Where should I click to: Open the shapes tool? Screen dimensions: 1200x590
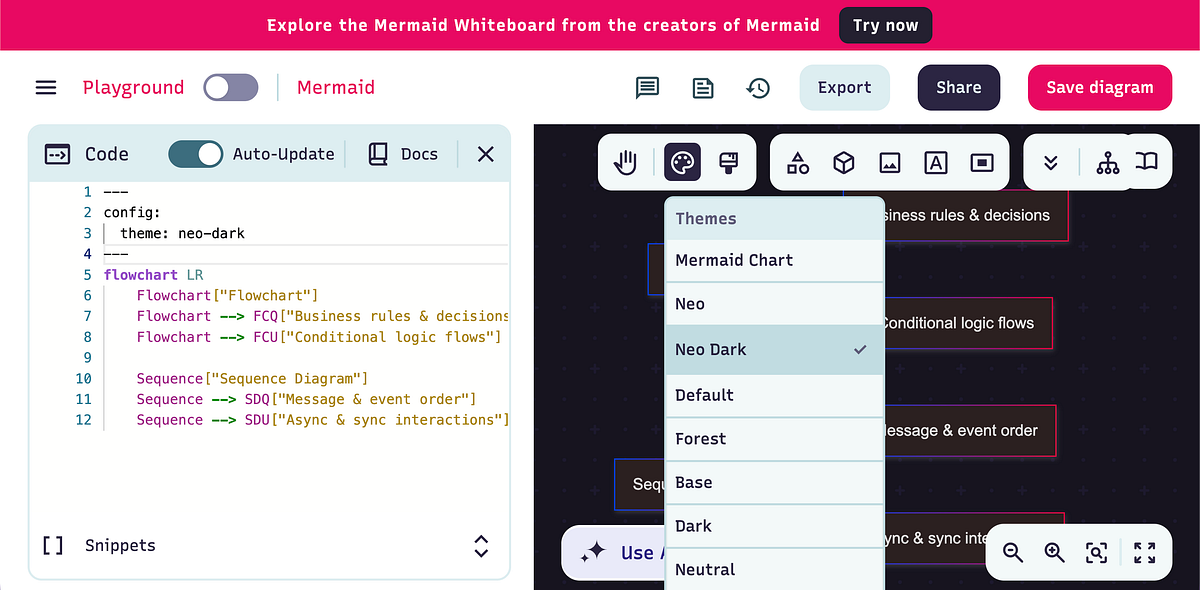[798, 163]
